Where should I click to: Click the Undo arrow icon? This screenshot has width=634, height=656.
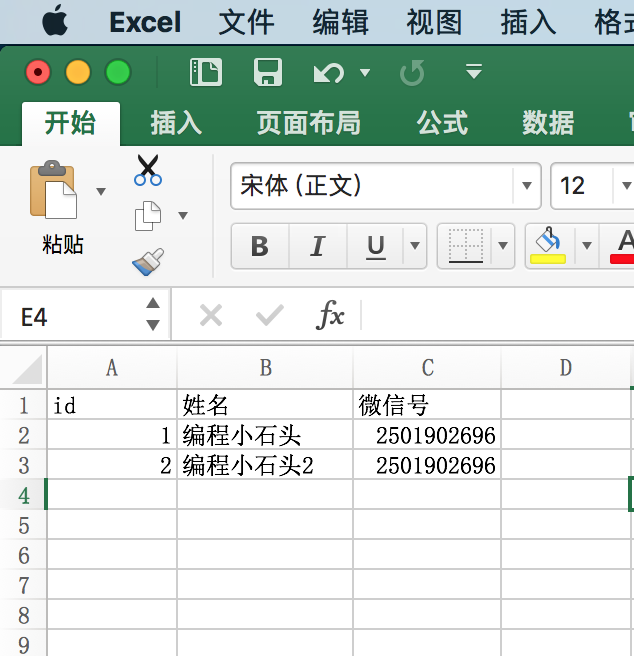329,73
